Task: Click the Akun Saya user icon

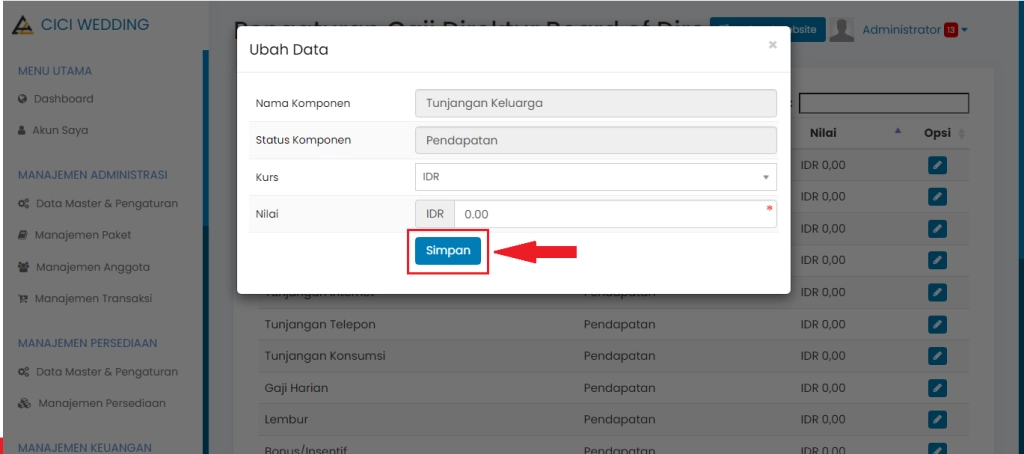Action: [22, 130]
